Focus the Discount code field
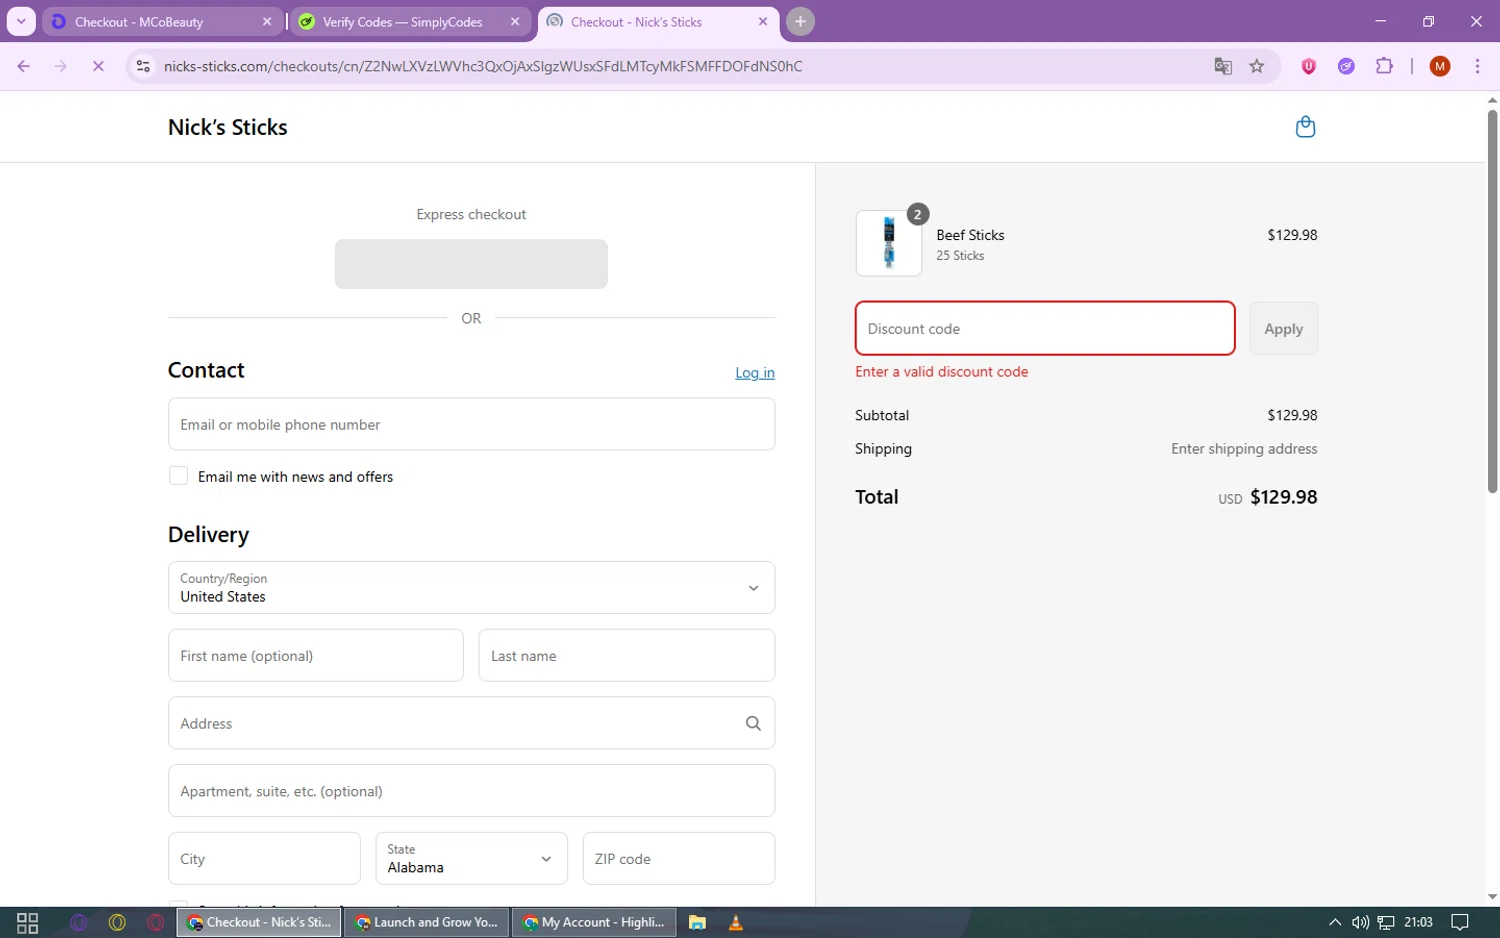The width and height of the screenshot is (1500, 938). [1045, 328]
